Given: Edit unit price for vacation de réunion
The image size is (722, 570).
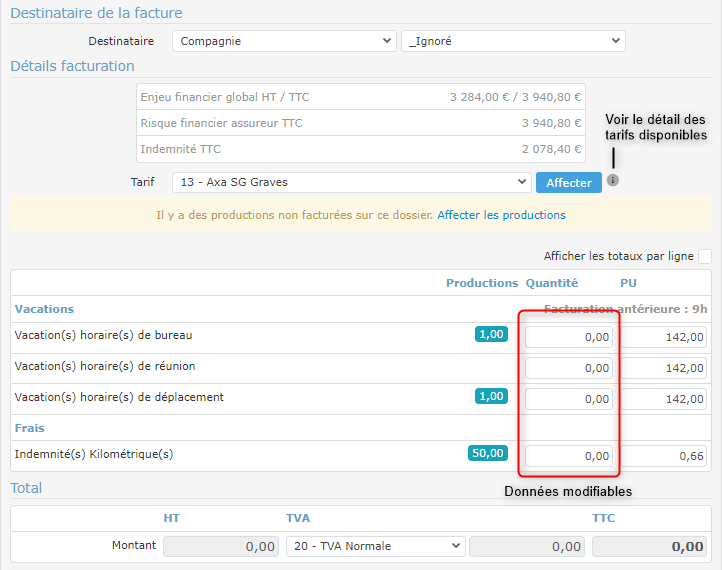Looking at the screenshot, I should coord(668,368).
